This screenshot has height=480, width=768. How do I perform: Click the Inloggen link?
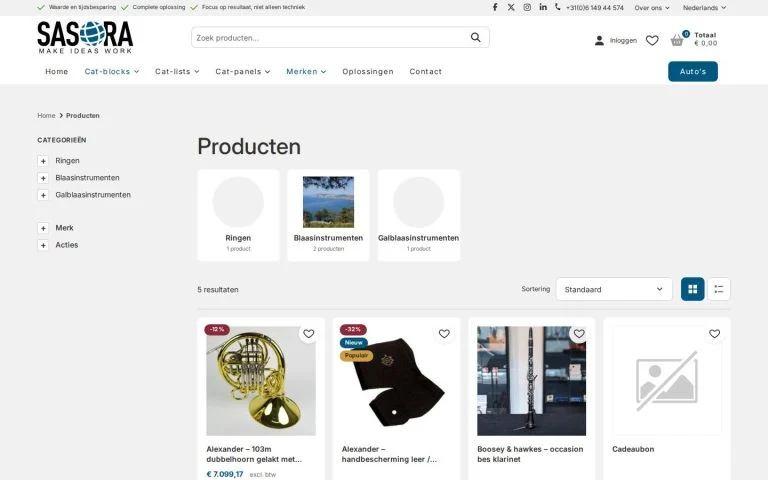tap(623, 41)
